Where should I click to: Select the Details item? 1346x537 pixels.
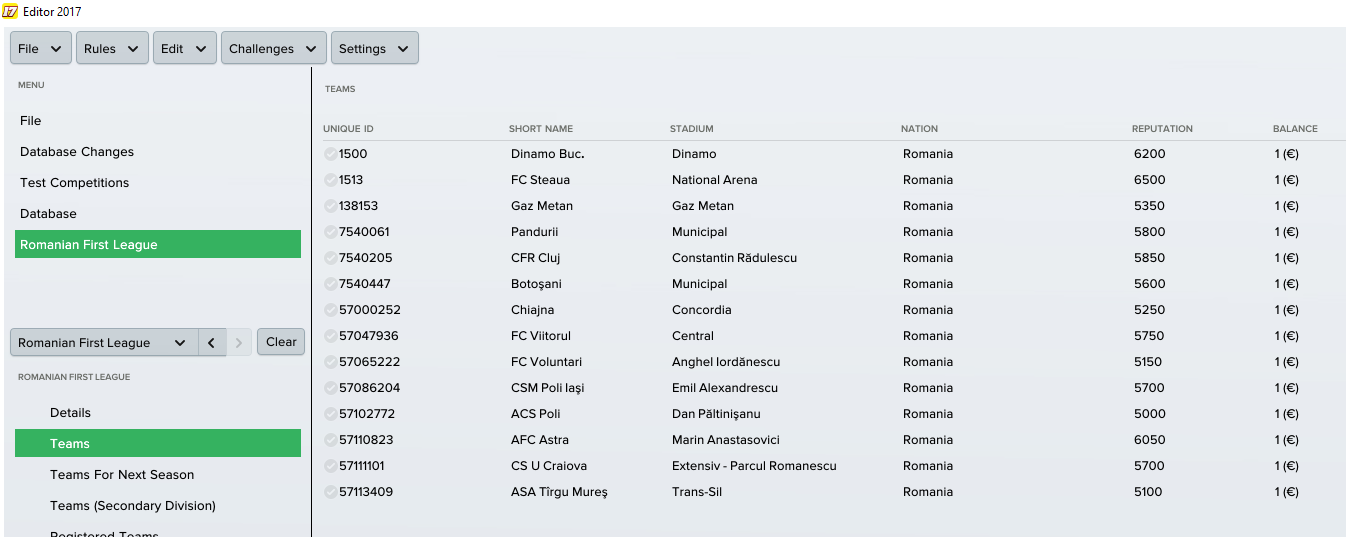(x=70, y=413)
